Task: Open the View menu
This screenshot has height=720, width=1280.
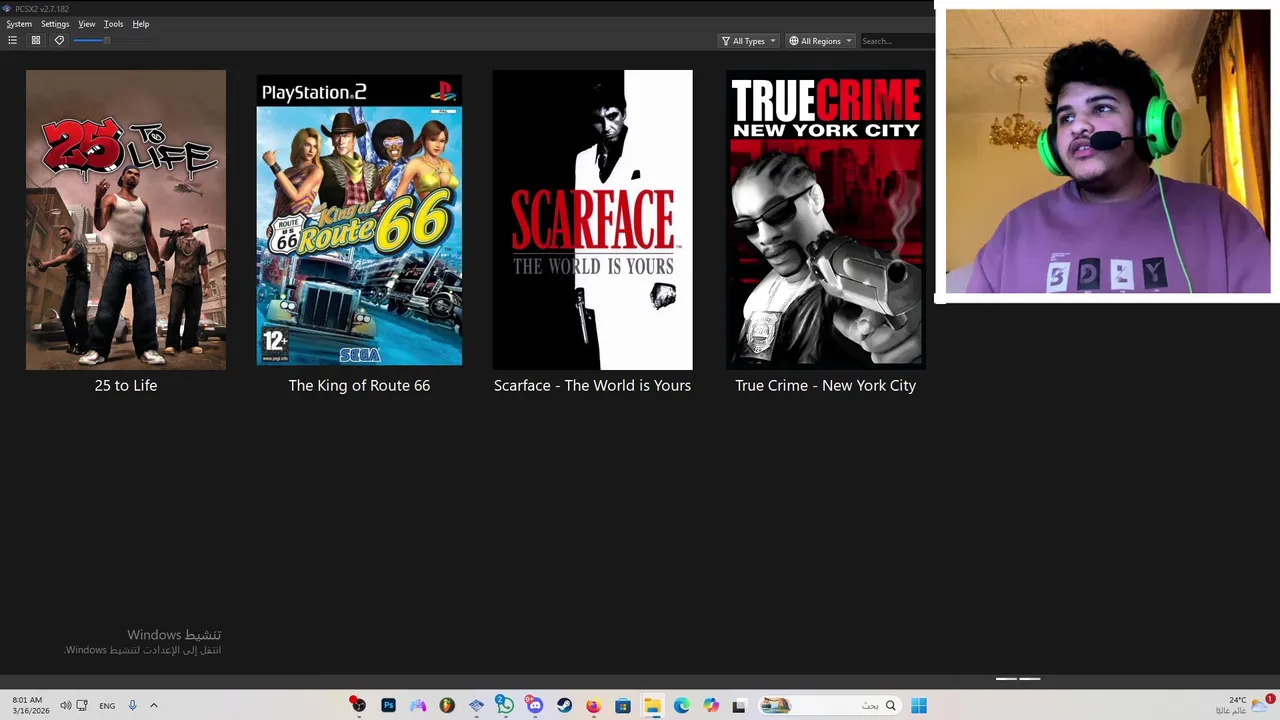Action: [x=87, y=24]
